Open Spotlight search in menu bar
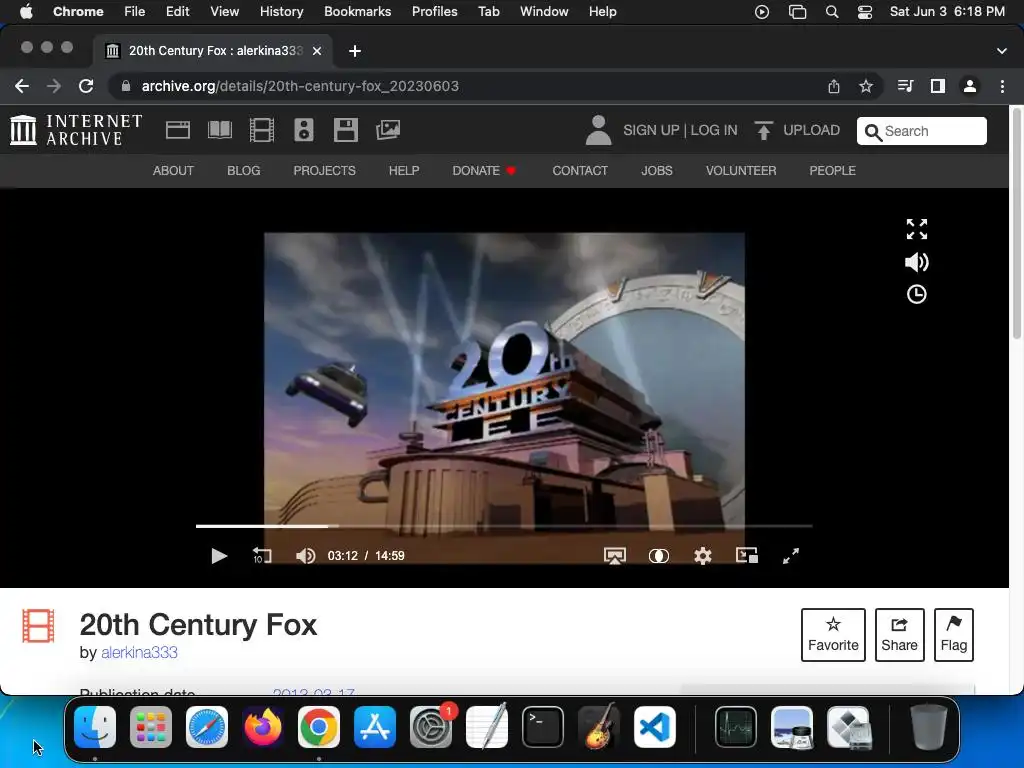Screen dimensions: 1024x768 coord(831,12)
